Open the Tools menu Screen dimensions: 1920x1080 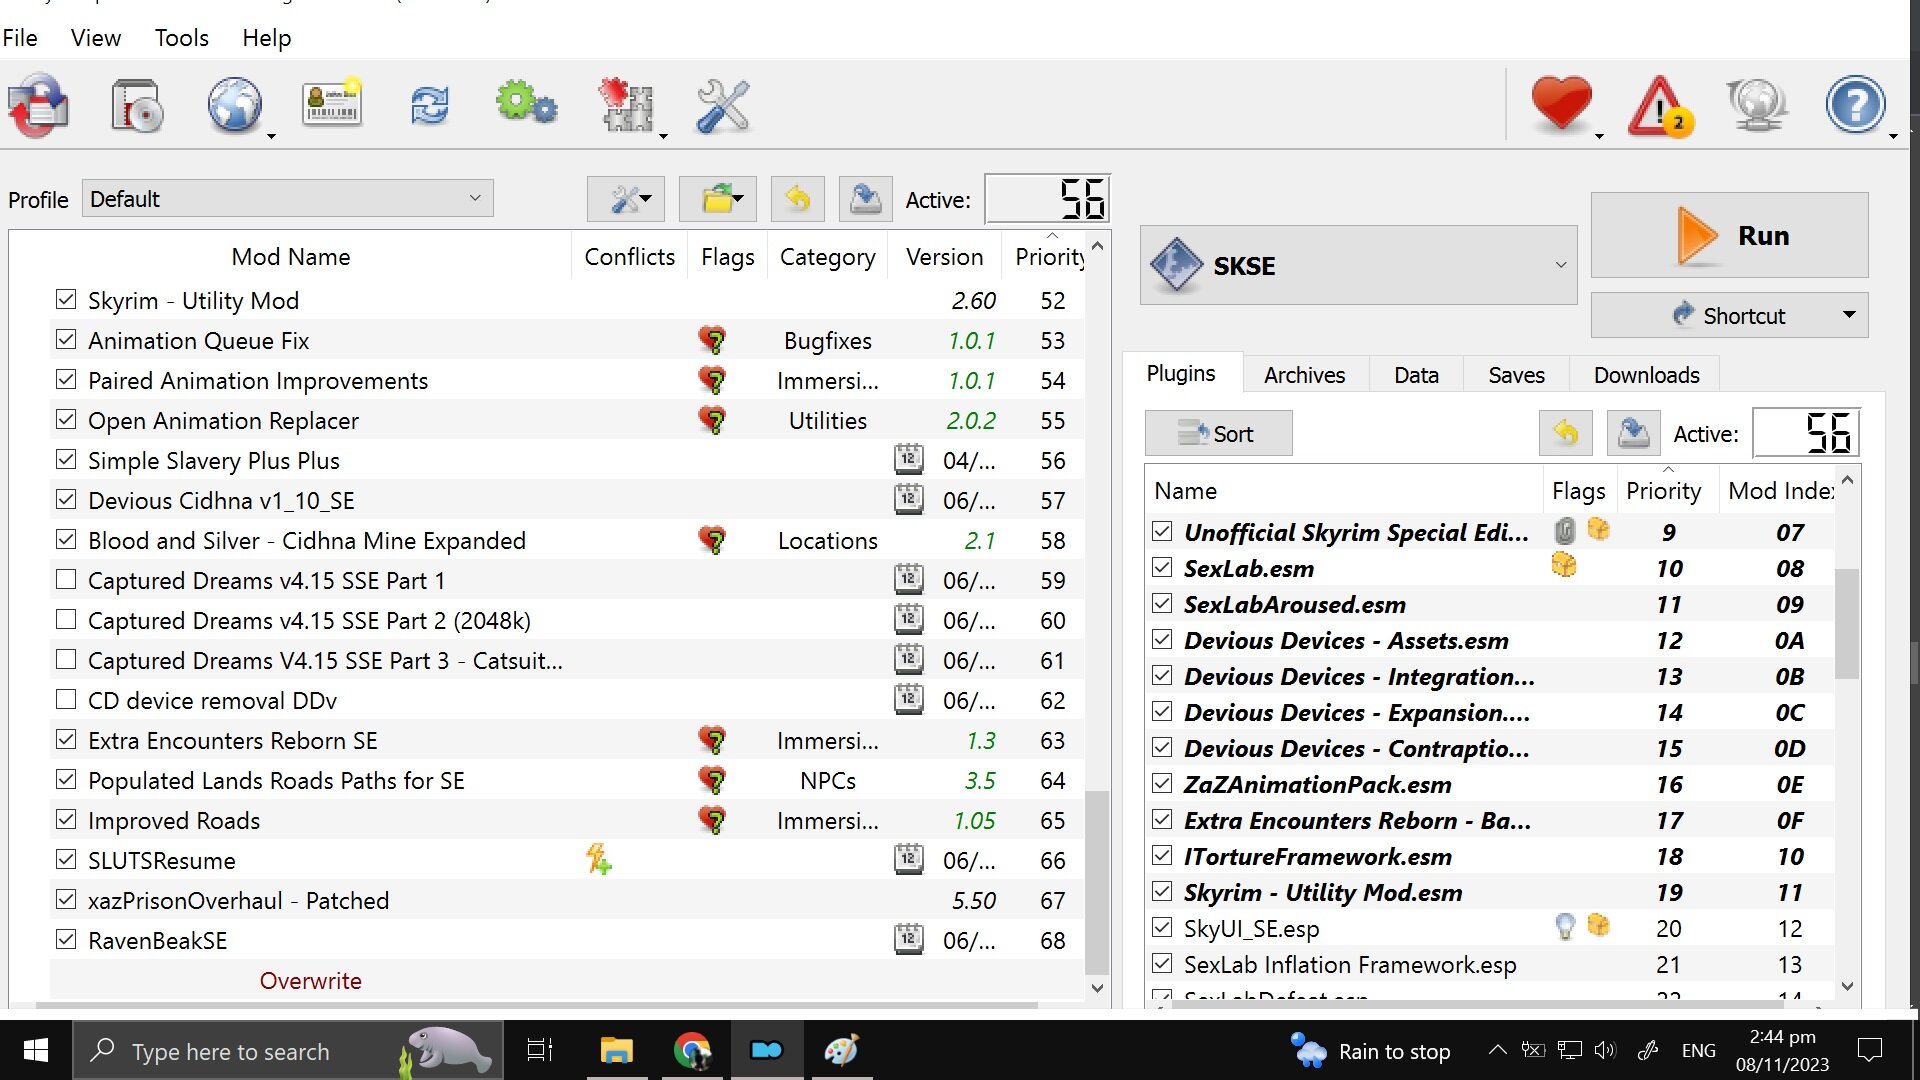[182, 38]
